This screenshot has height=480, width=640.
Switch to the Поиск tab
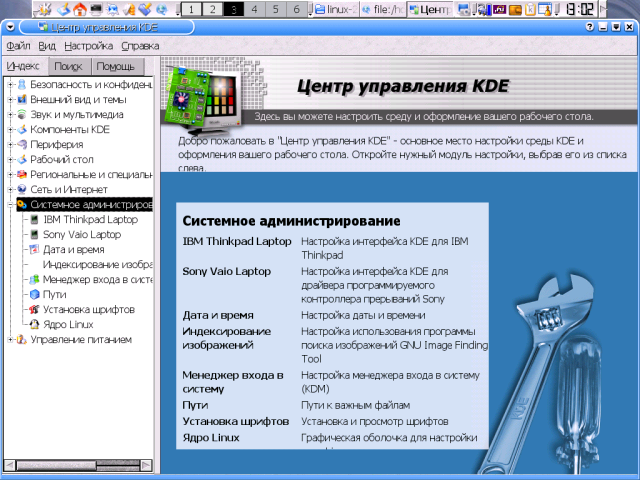pyautogui.click(x=68, y=66)
